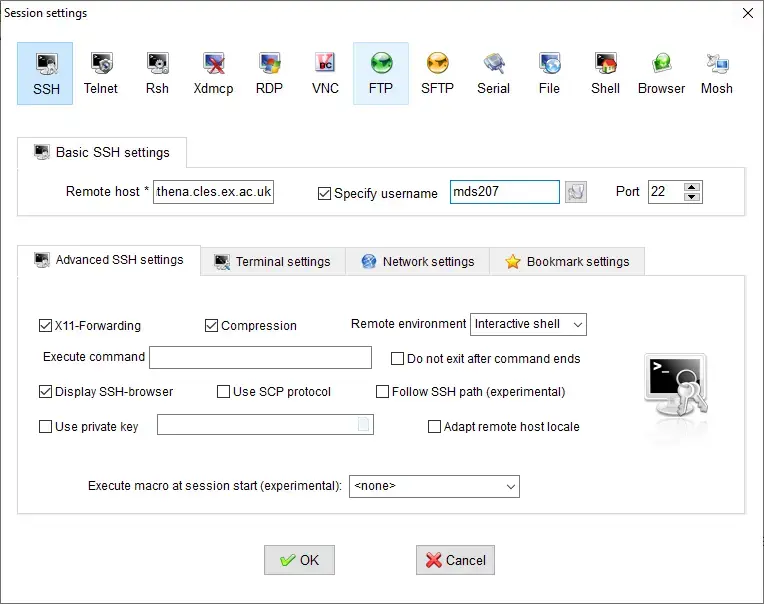Open credentials manager icon beside username
The height and width of the screenshot is (604, 764).
point(575,192)
